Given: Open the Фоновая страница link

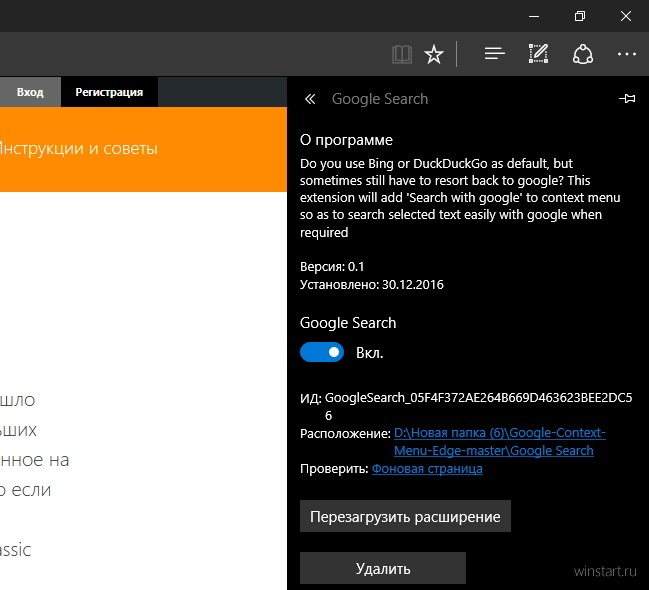Looking at the screenshot, I should point(427,469).
